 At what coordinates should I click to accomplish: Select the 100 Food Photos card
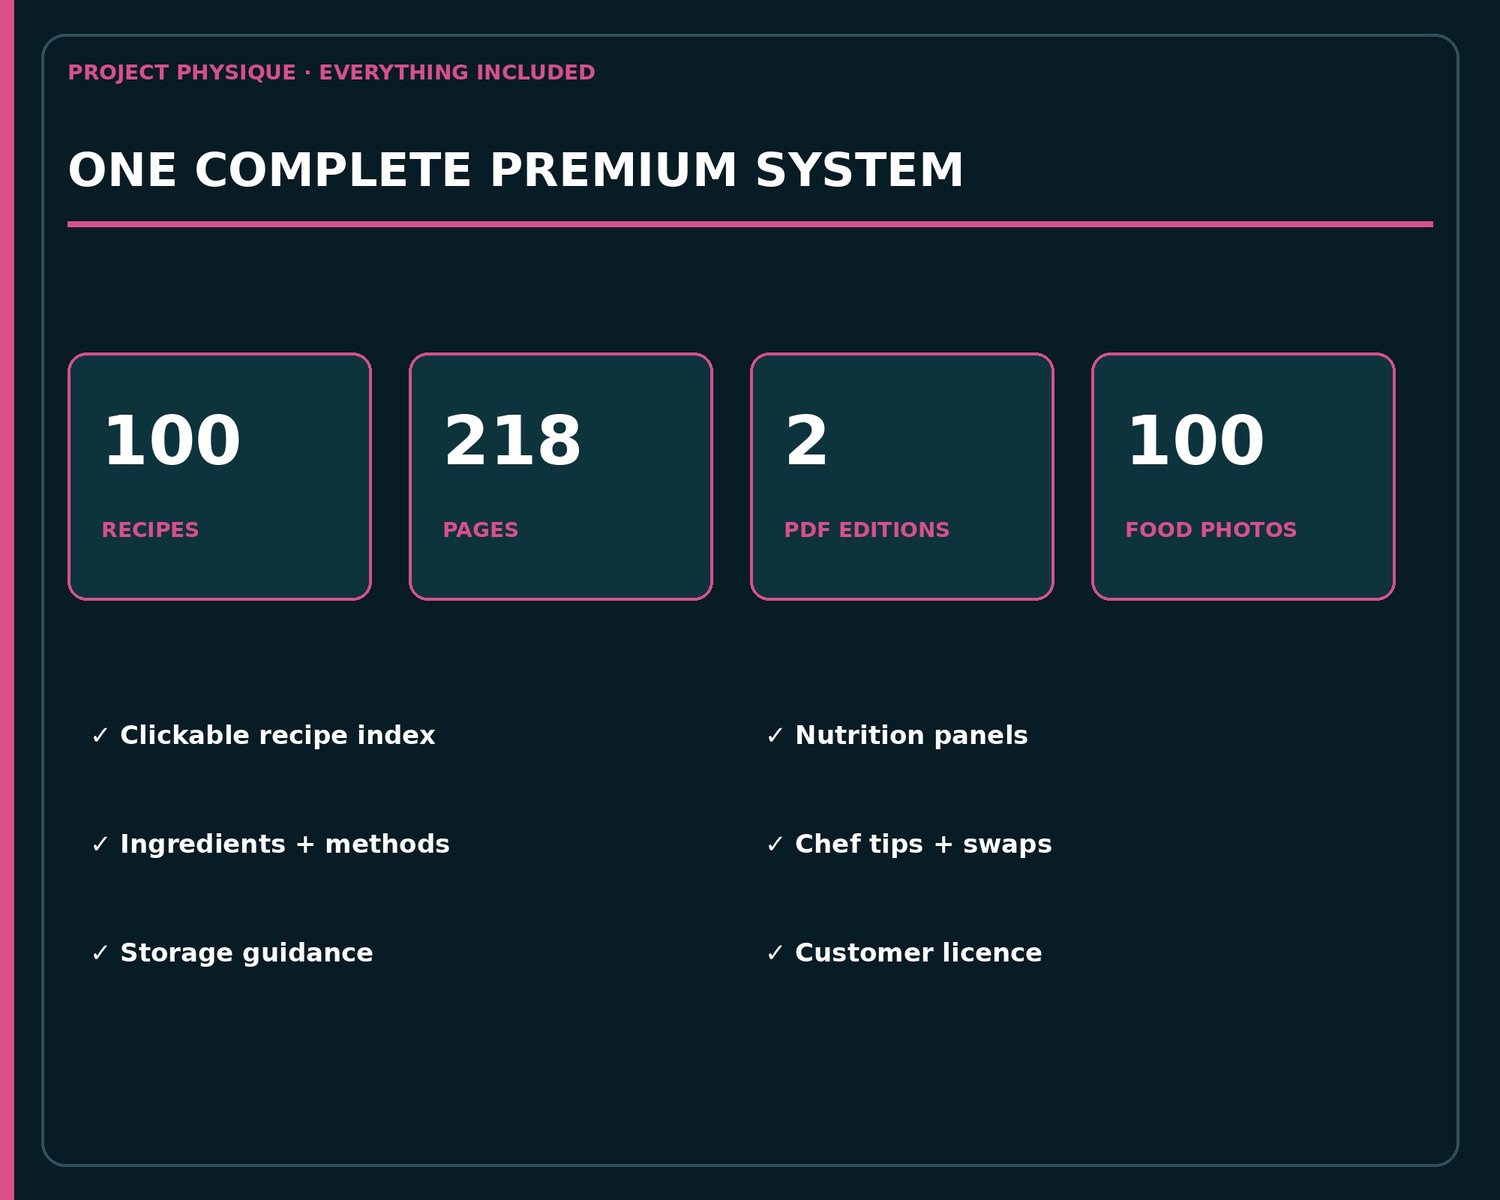tap(1243, 477)
